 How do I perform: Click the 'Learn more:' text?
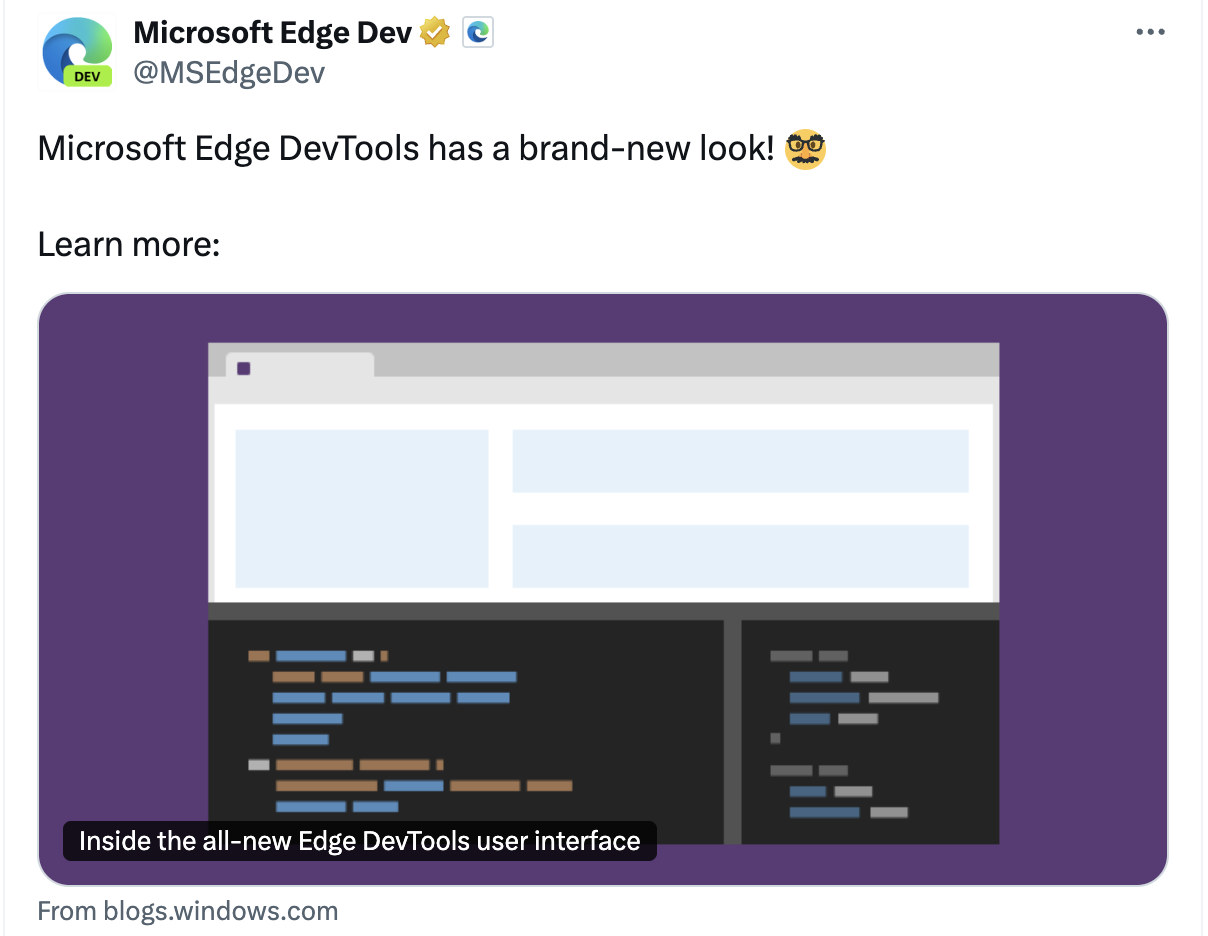coord(129,244)
